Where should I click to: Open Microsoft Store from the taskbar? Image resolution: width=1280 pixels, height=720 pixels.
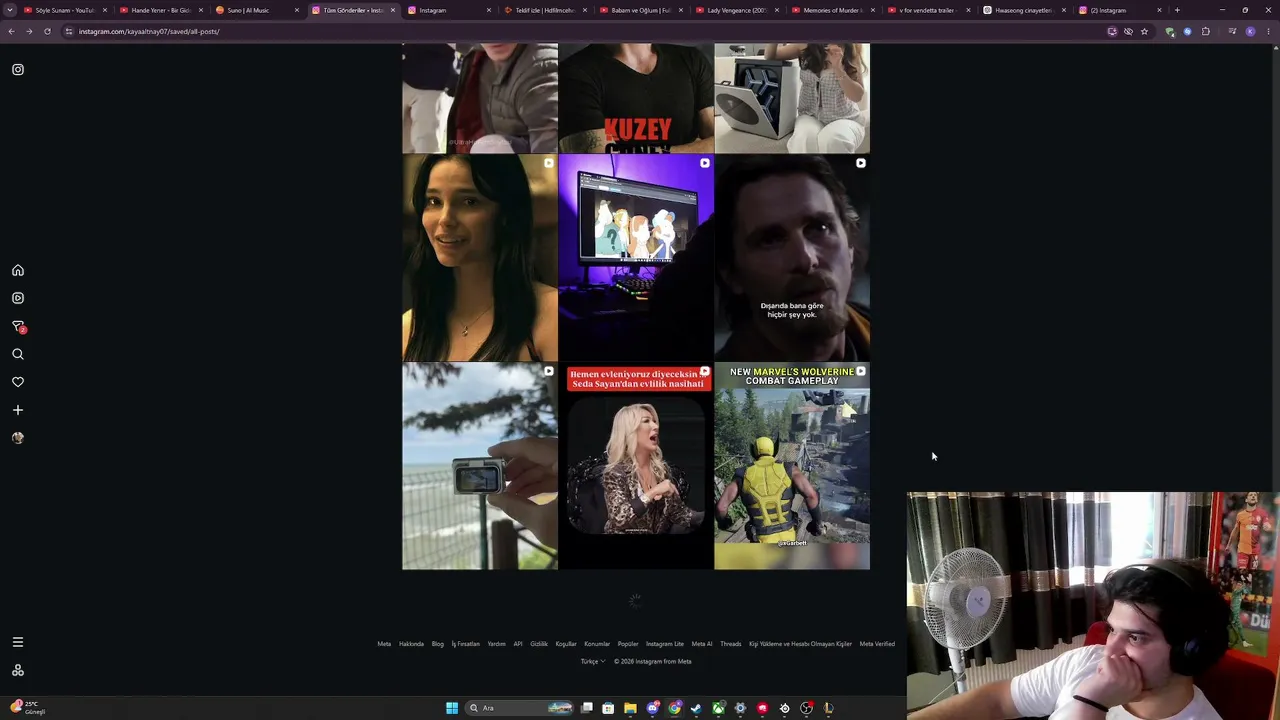click(x=608, y=708)
